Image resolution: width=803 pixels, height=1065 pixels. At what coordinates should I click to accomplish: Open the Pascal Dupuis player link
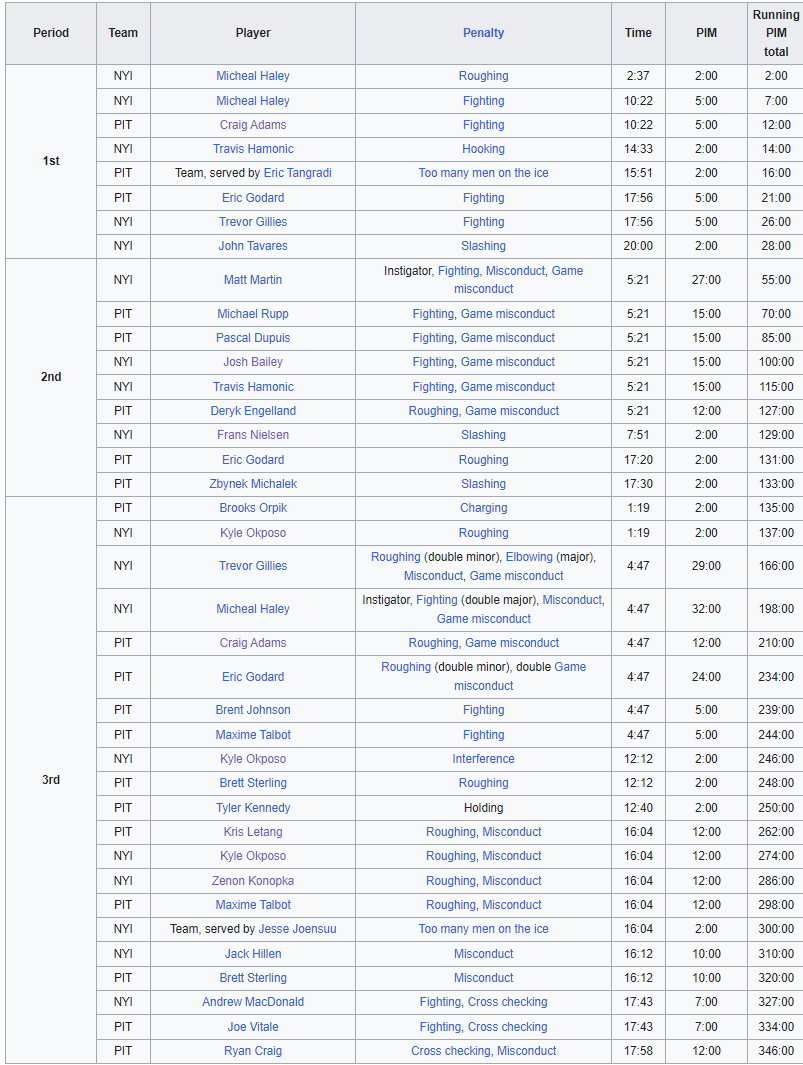253,338
